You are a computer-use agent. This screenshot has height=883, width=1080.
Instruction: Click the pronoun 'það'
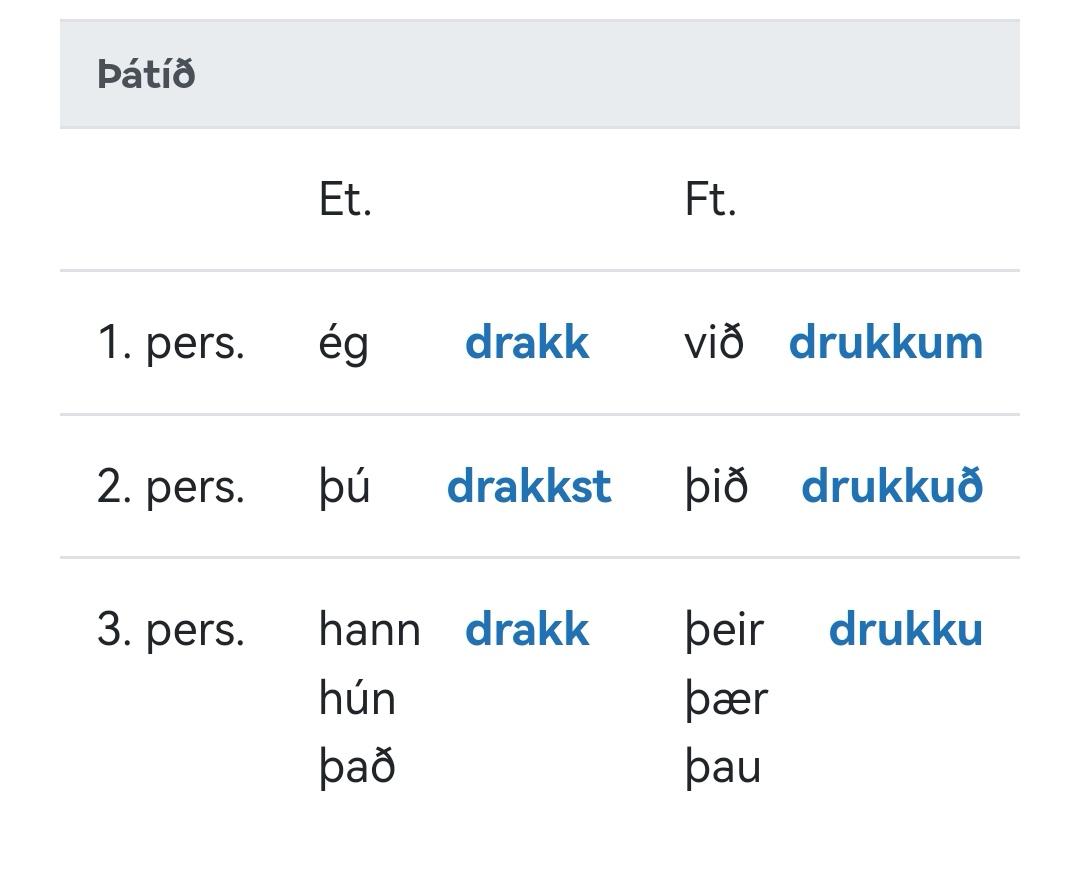tap(357, 767)
